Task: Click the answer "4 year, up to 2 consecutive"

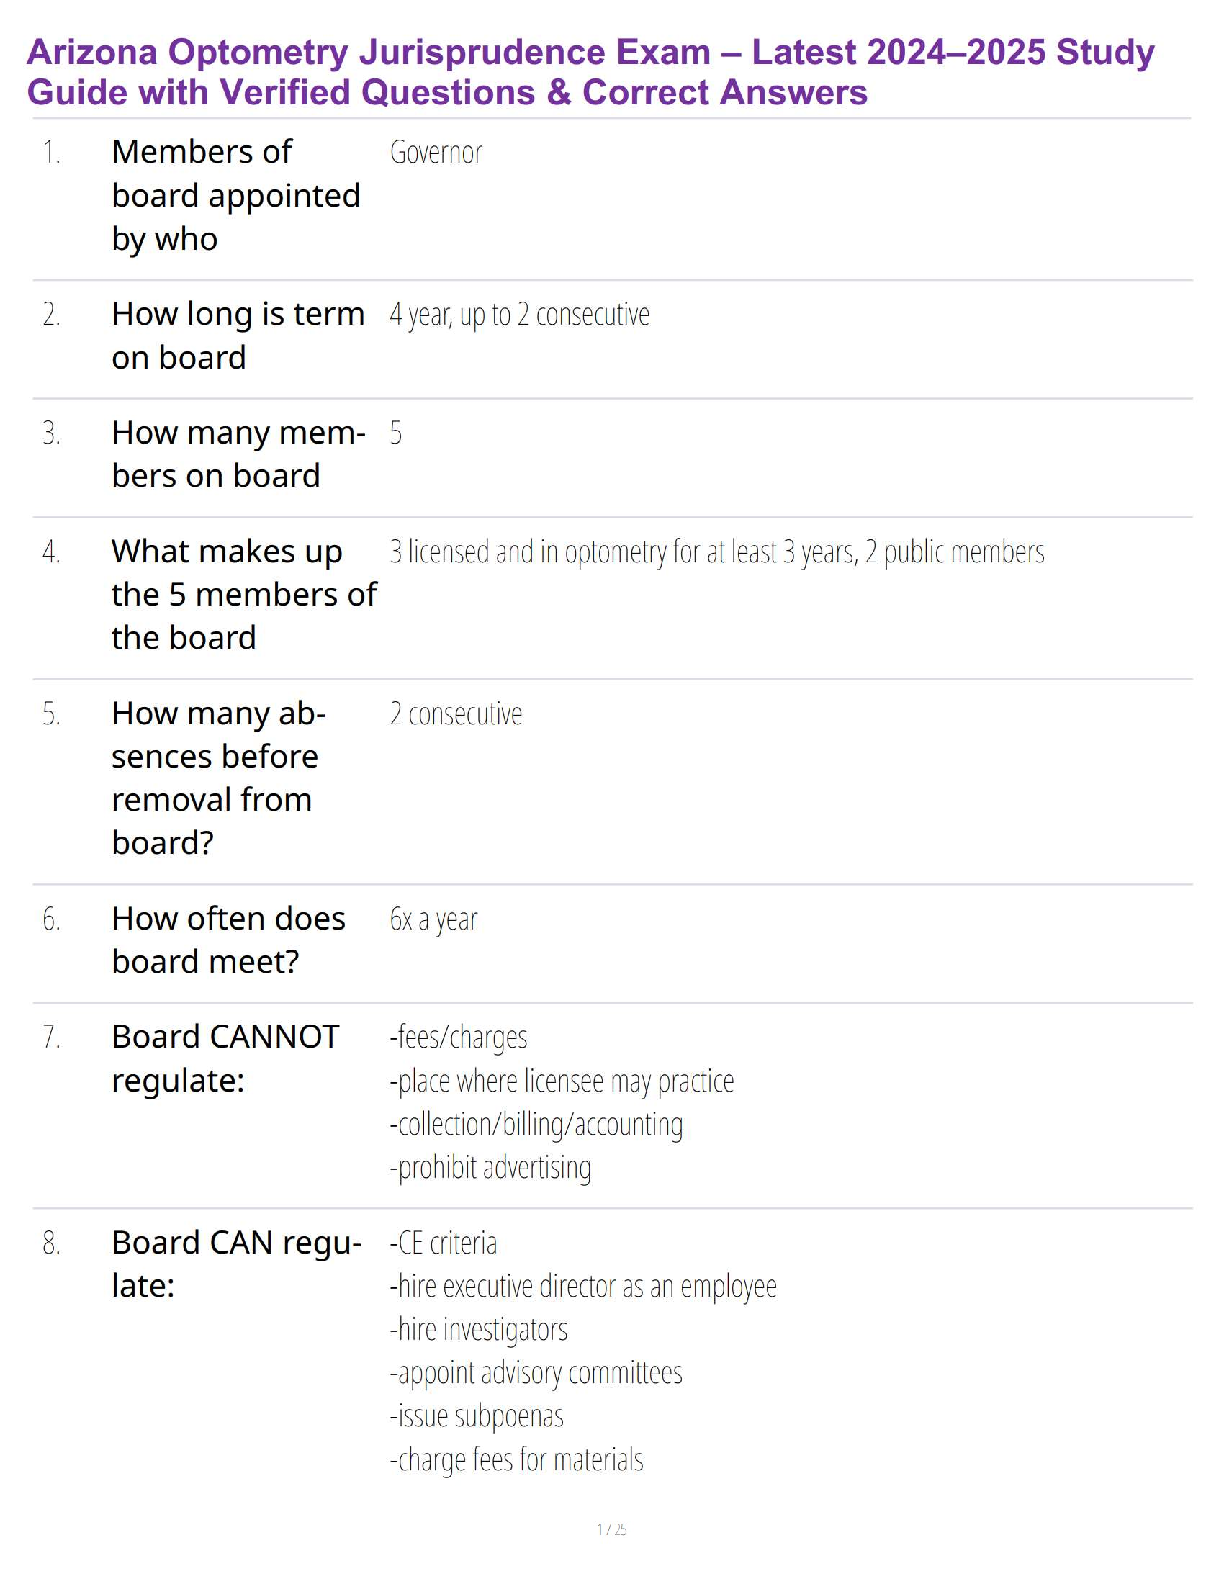Action: click(x=519, y=315)
